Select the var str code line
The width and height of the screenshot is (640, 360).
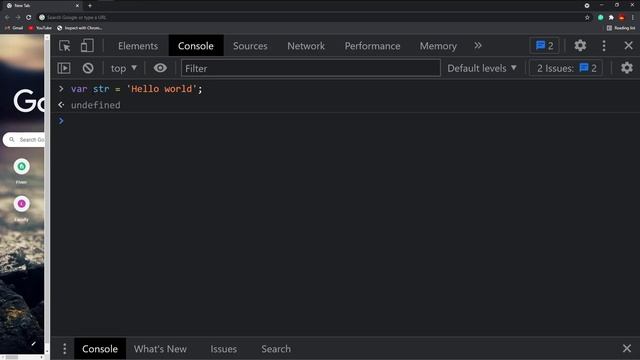pos(136,89)
